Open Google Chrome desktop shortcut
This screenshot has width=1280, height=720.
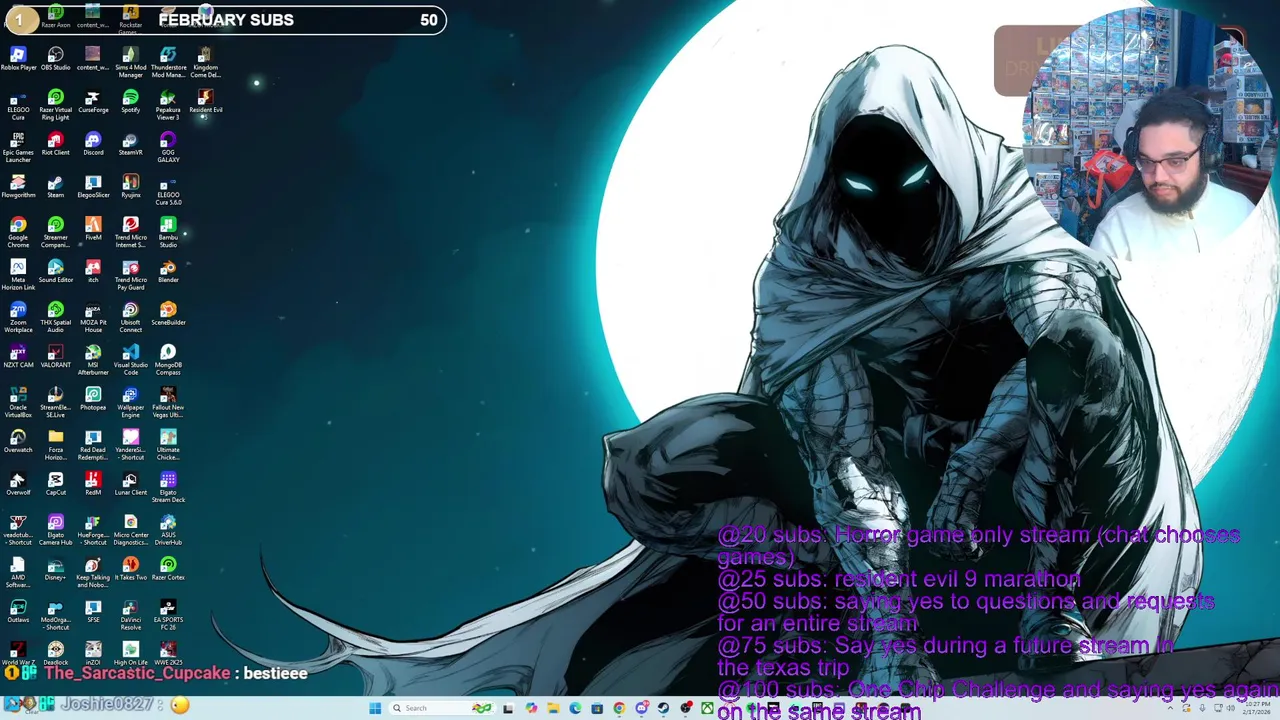(x=18, y=232)
